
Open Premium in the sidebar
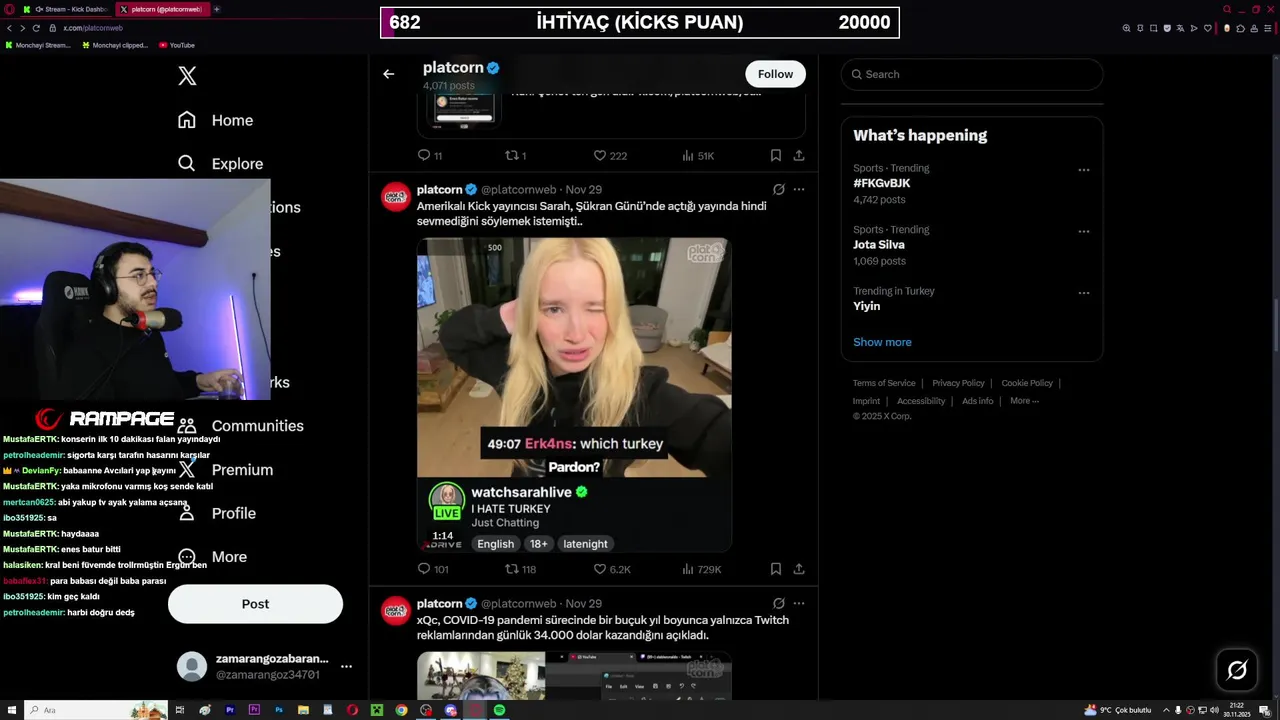click(x=225, y=470)
